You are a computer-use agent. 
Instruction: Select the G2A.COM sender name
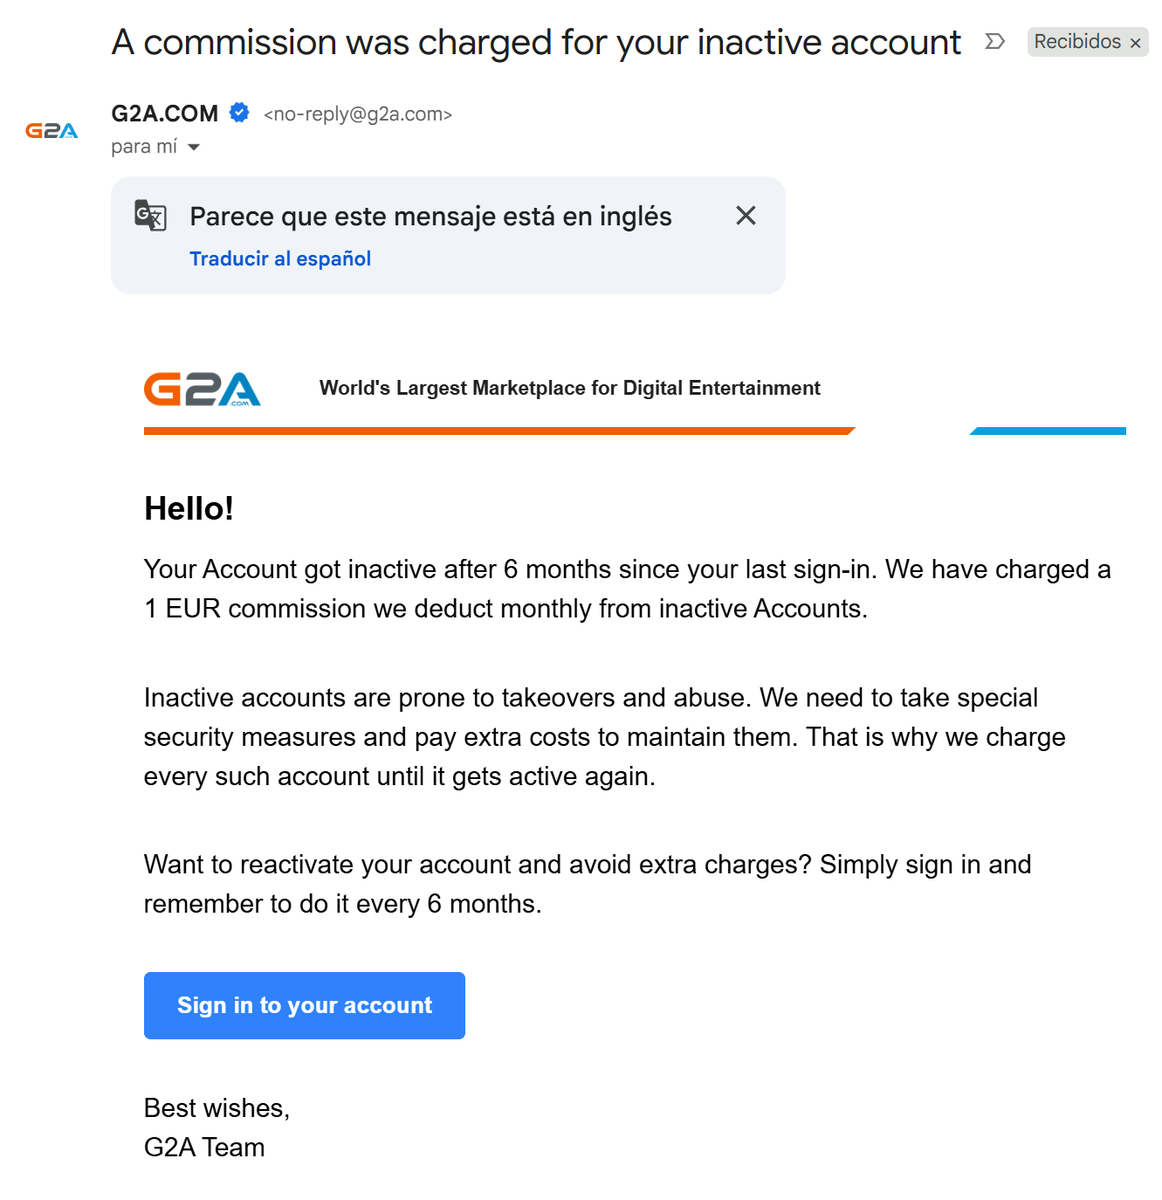tap(165, 114)
